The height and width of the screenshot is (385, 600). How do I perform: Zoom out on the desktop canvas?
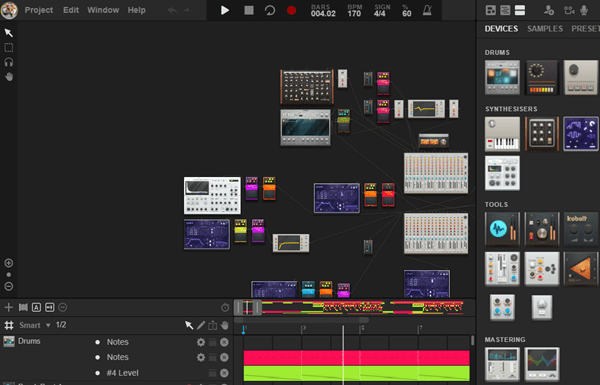click(8, 286)
